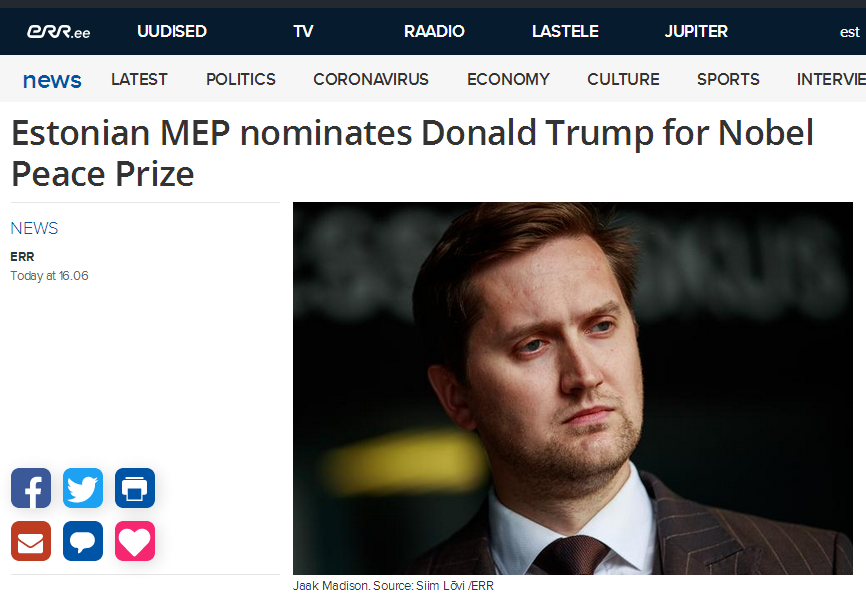Click the blue news logo
The height and width of the screenshot is (599, 866).
[52, 80]
